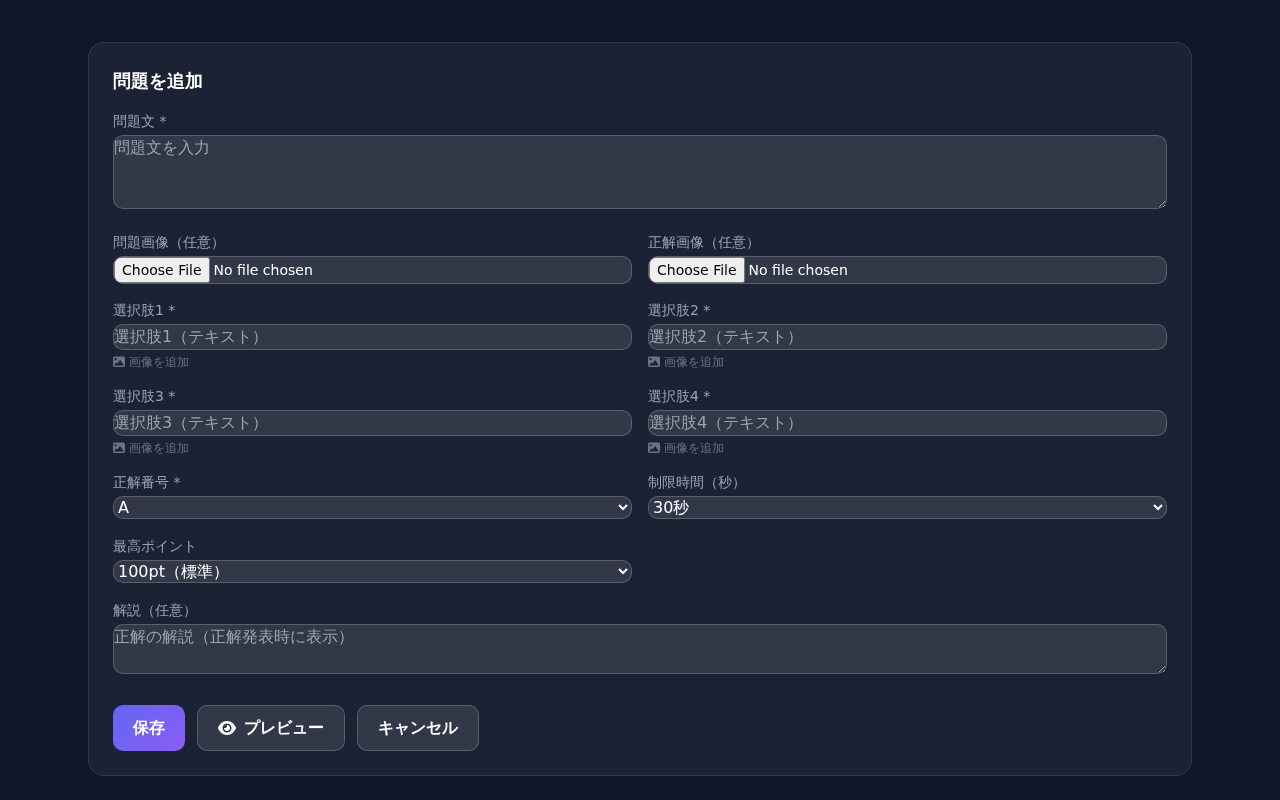This screenshot has height=800, width=1280.
Task: Click the 選択肢4 text field
Action: (907, 423)
